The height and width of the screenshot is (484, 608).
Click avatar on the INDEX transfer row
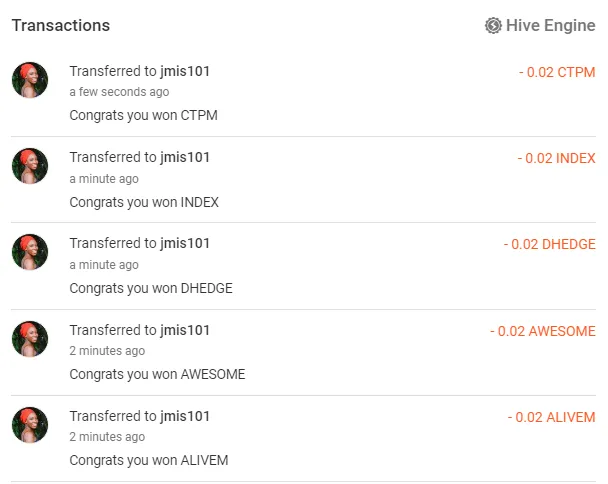pos(30,166)
